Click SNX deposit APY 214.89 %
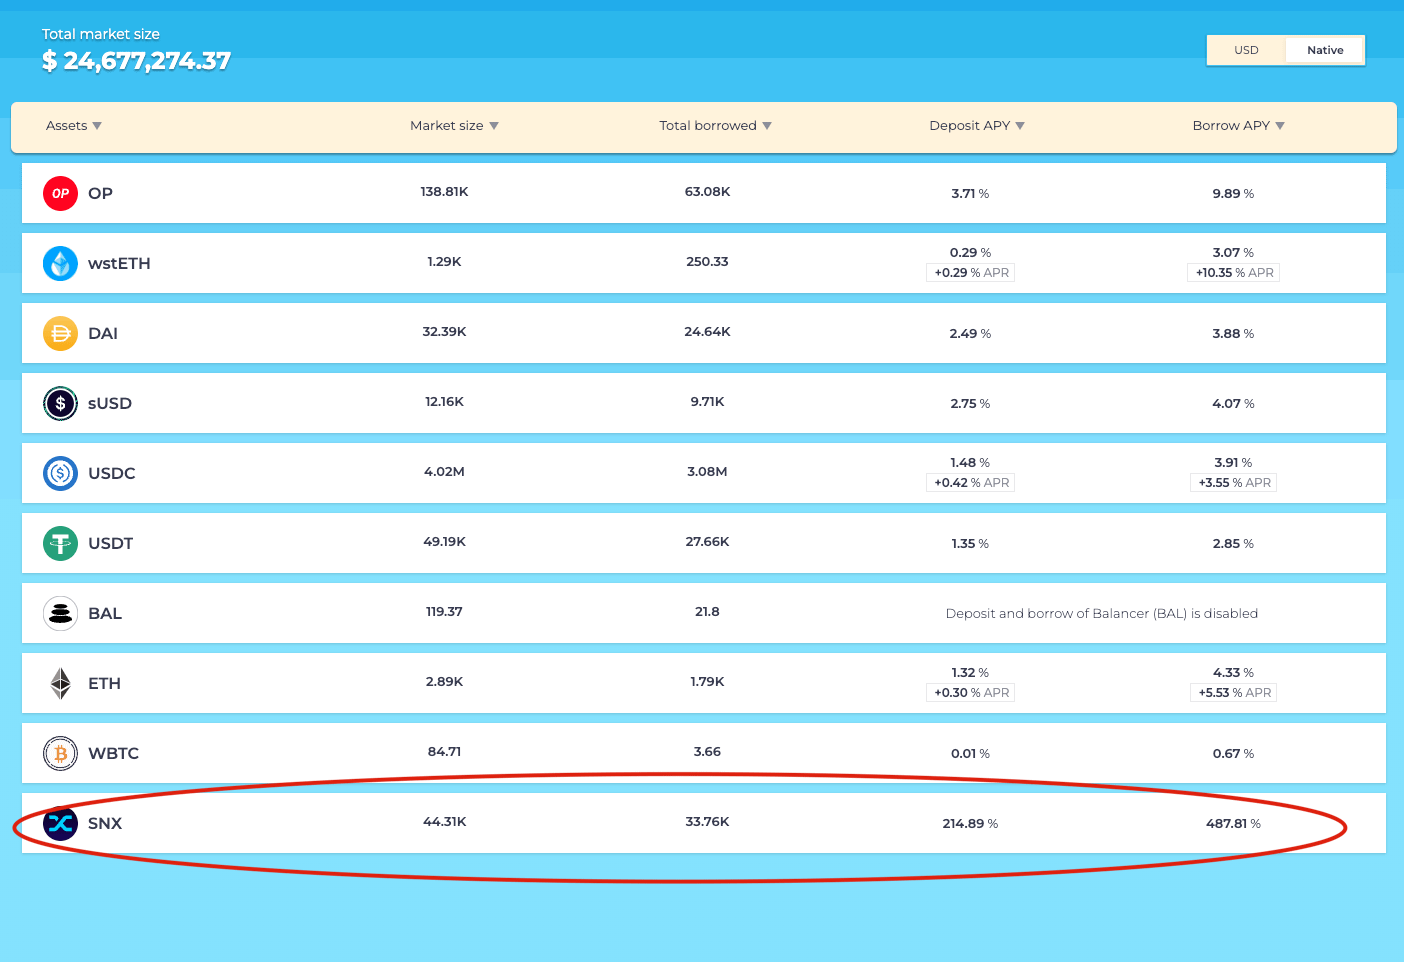Viewport: 1404px width, 962px height. click(970, 823)
